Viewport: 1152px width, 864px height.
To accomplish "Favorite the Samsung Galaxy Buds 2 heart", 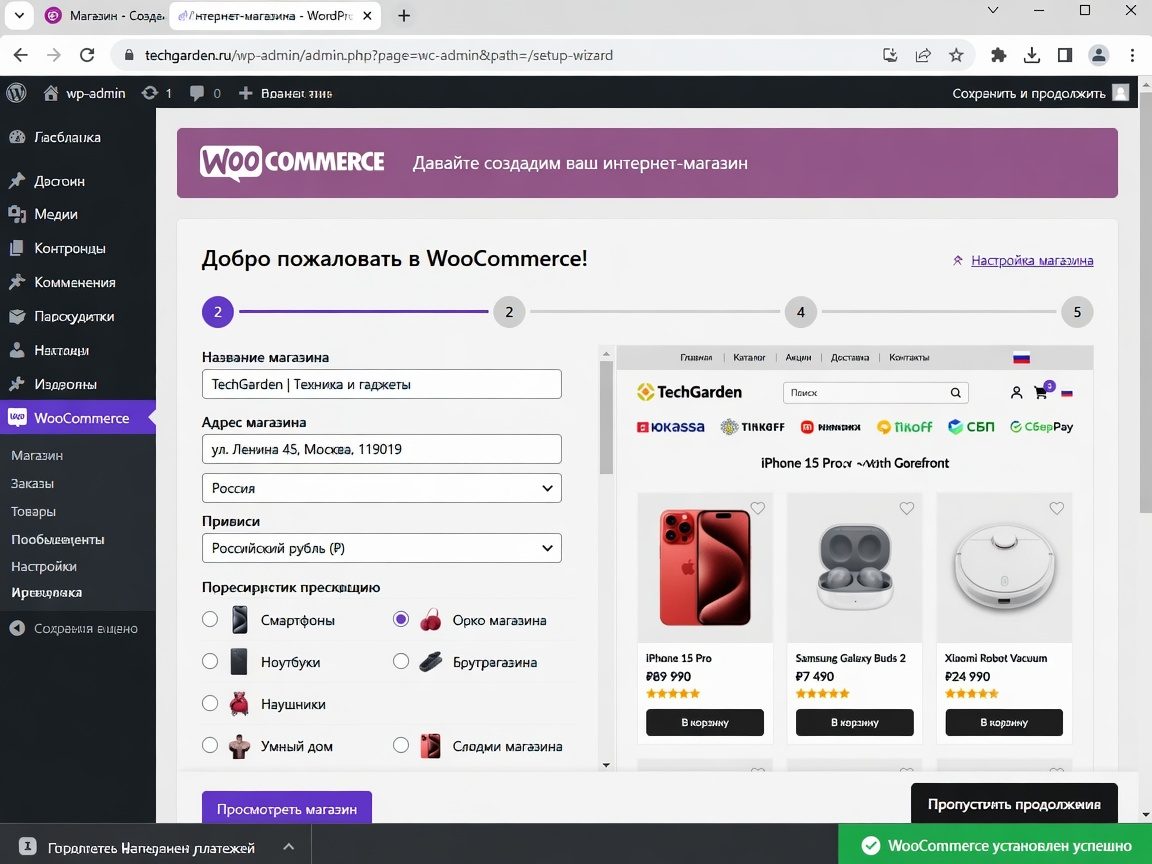I will (x=907, y=508).
